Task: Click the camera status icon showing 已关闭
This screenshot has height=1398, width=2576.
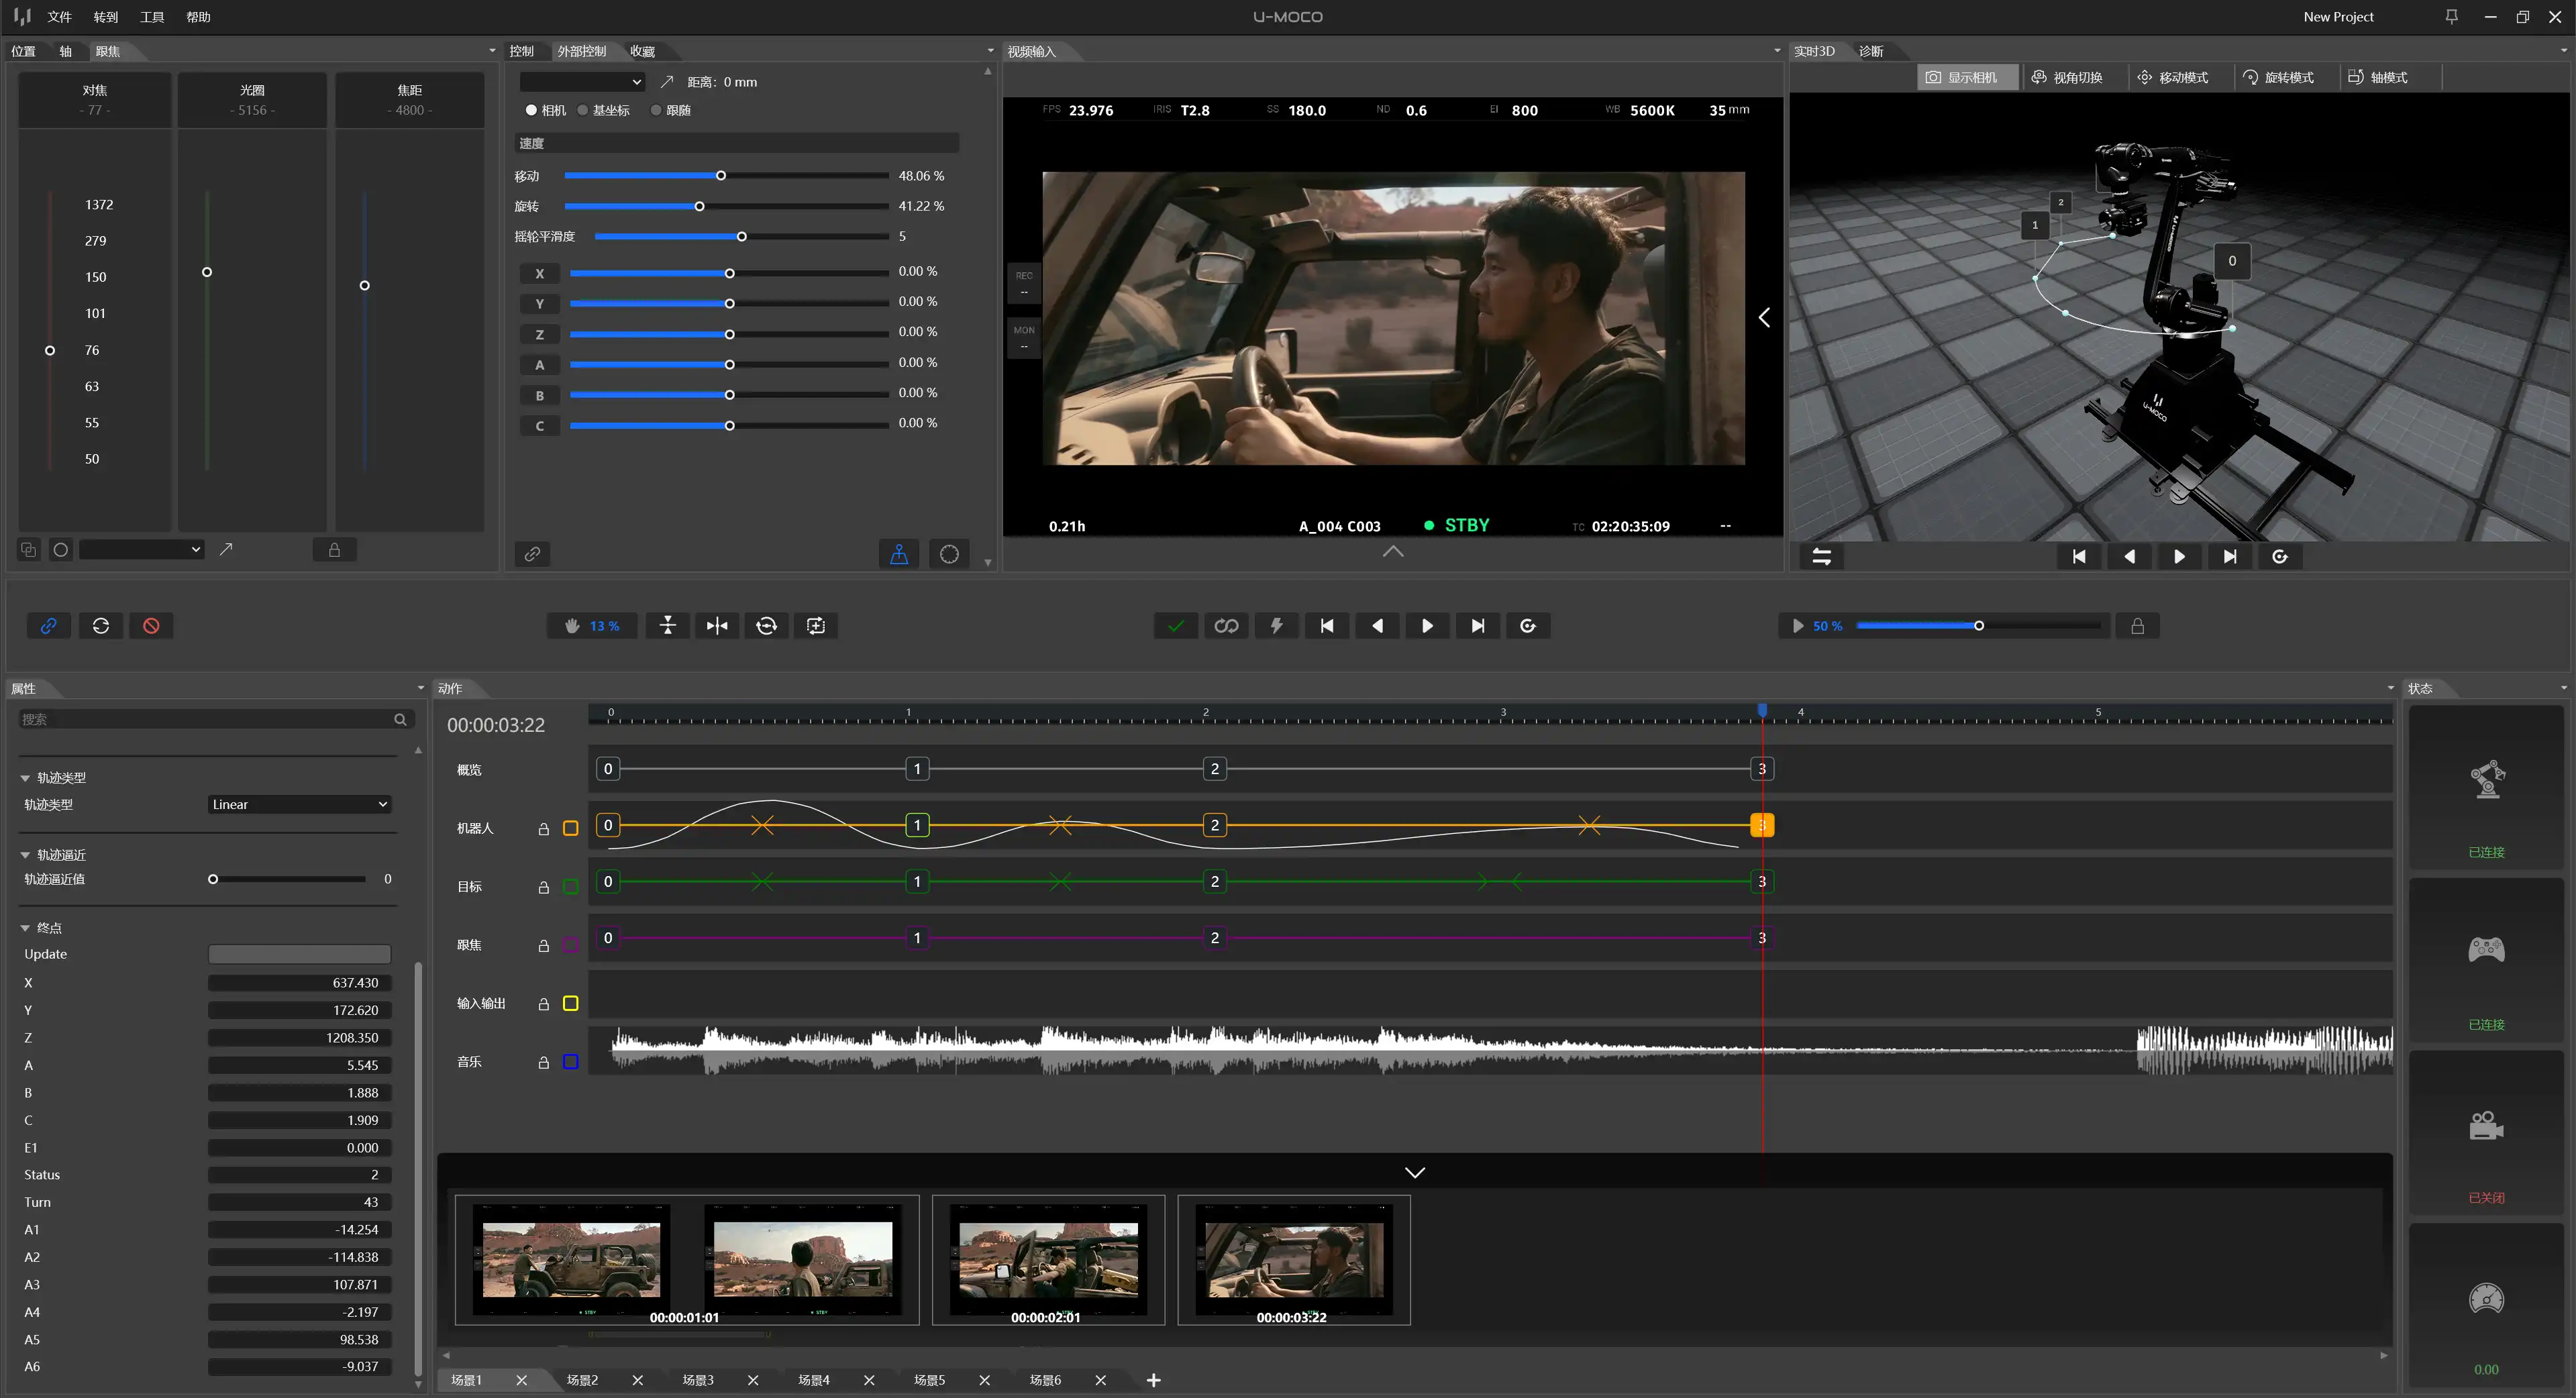Action: pyautogui.click(x=2486, y=1126)
